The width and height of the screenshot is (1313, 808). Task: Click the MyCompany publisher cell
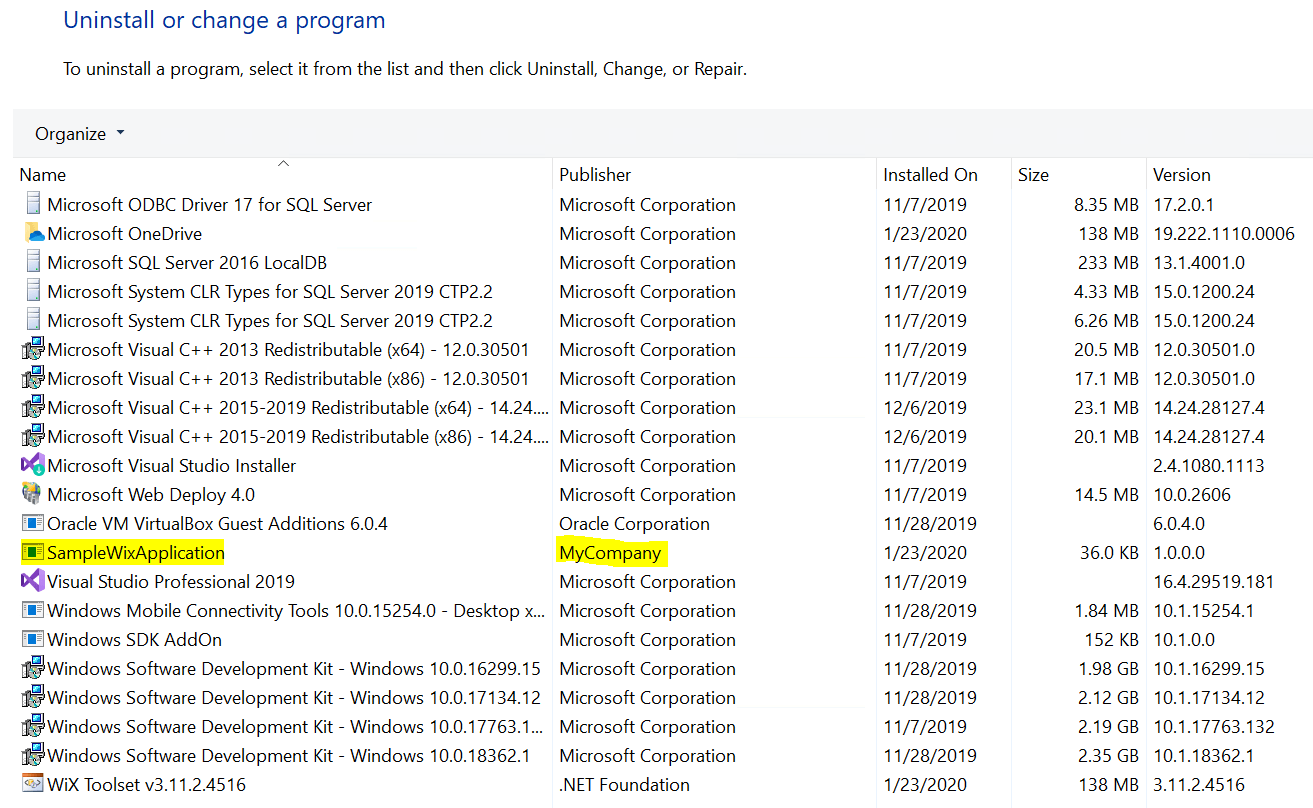point(610,553)
